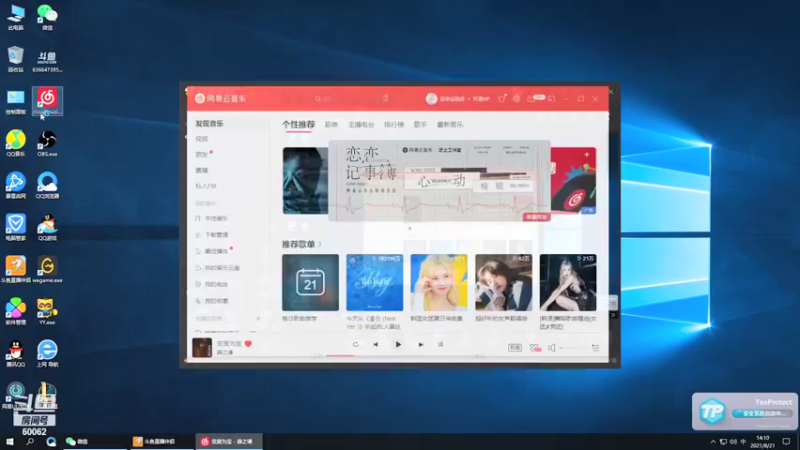Click song title in player bar
The height and width of the screenshot is (450, 800).
point(229,344)
